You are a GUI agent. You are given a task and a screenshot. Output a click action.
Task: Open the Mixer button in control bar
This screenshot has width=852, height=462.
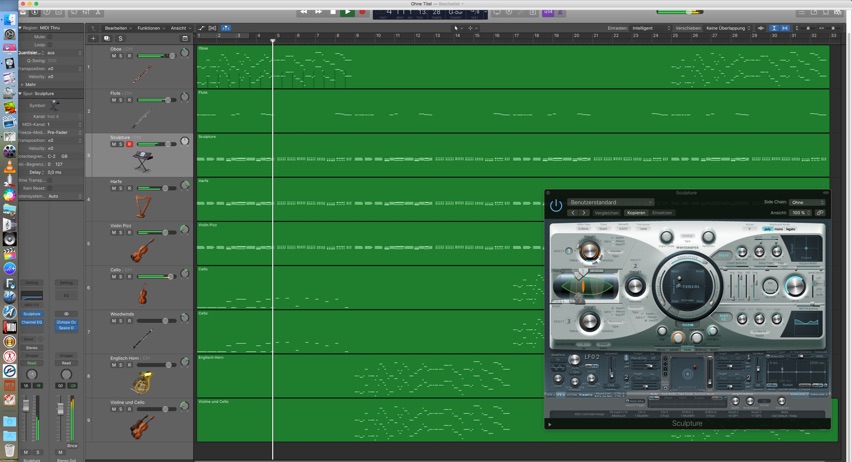(84, 12)
